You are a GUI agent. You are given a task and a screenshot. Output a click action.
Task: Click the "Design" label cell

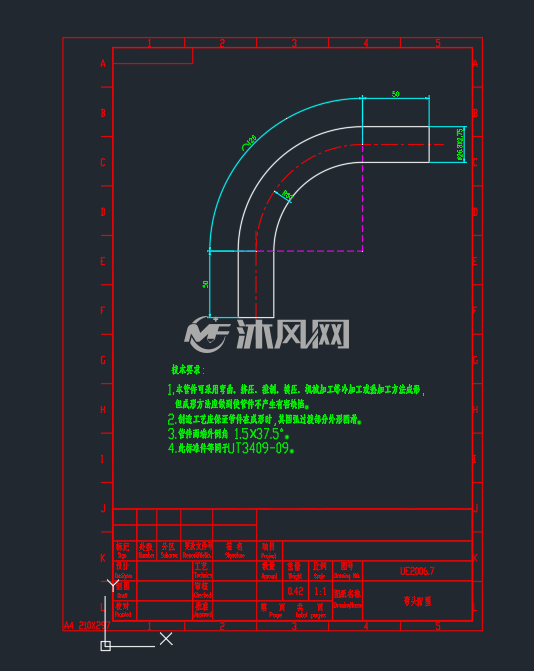[124, 570]
